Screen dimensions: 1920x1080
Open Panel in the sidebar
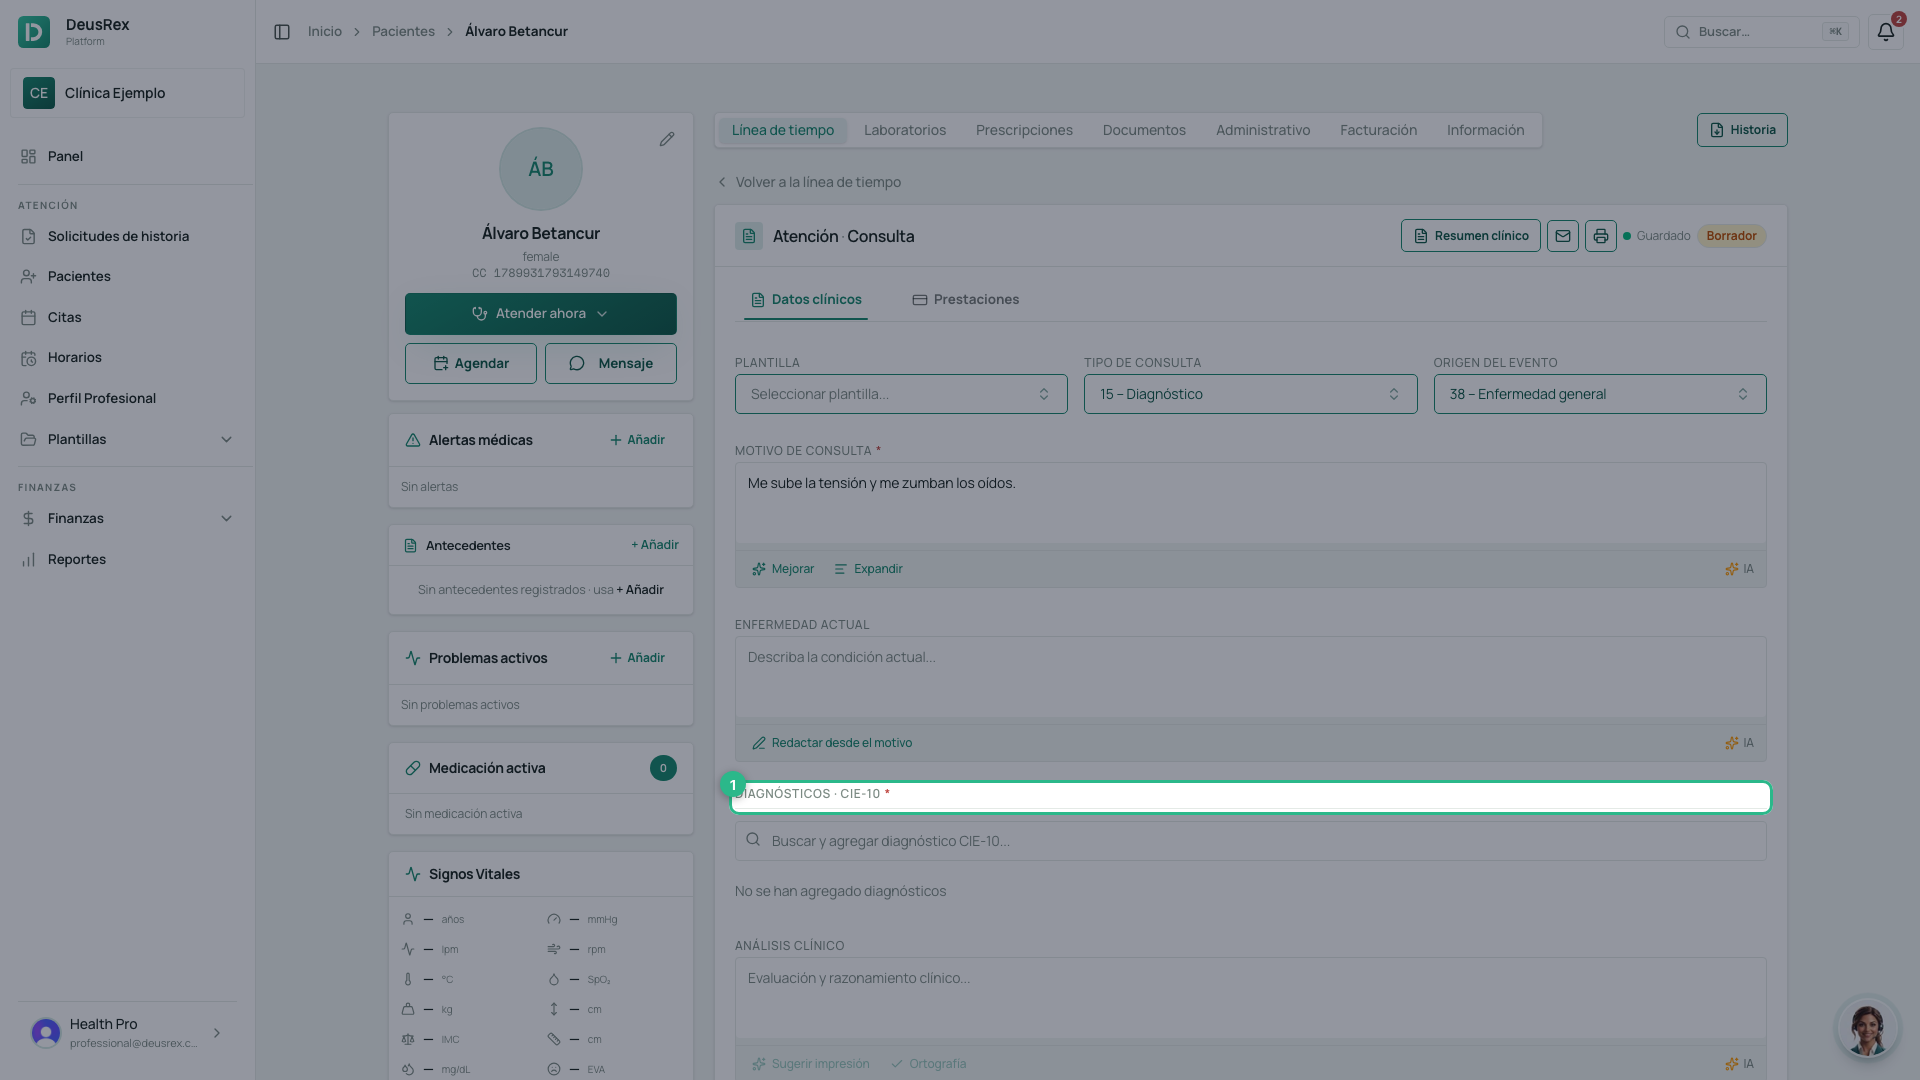pos(127,156)
